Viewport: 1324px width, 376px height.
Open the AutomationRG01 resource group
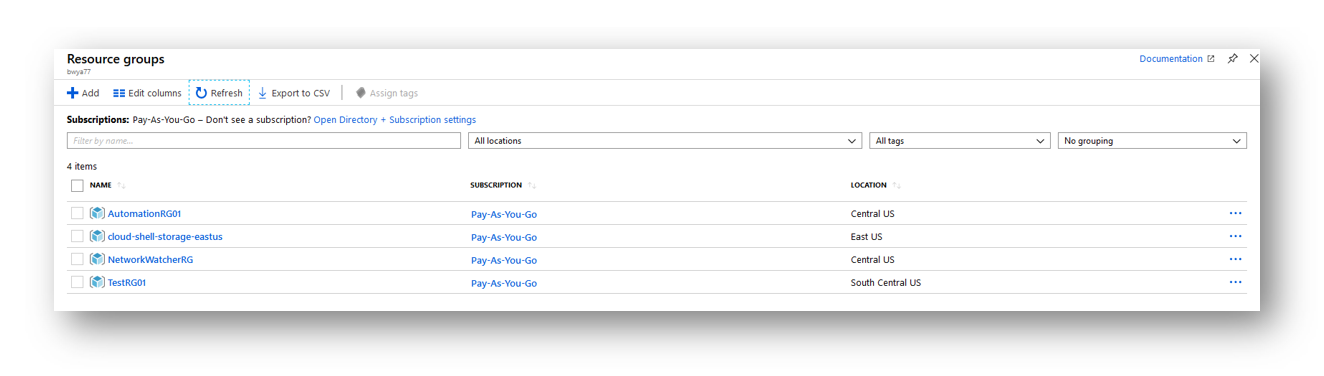(144, 214)
